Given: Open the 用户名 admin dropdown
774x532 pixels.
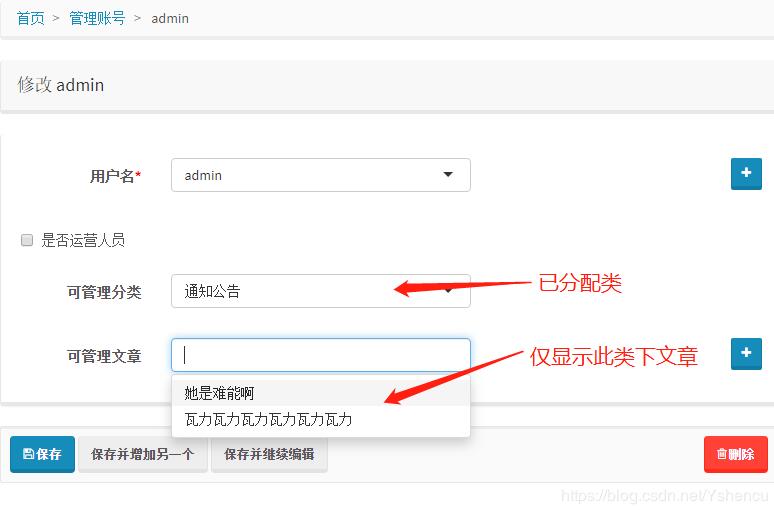Looking at the screenshot, I should tap(321, 175).
